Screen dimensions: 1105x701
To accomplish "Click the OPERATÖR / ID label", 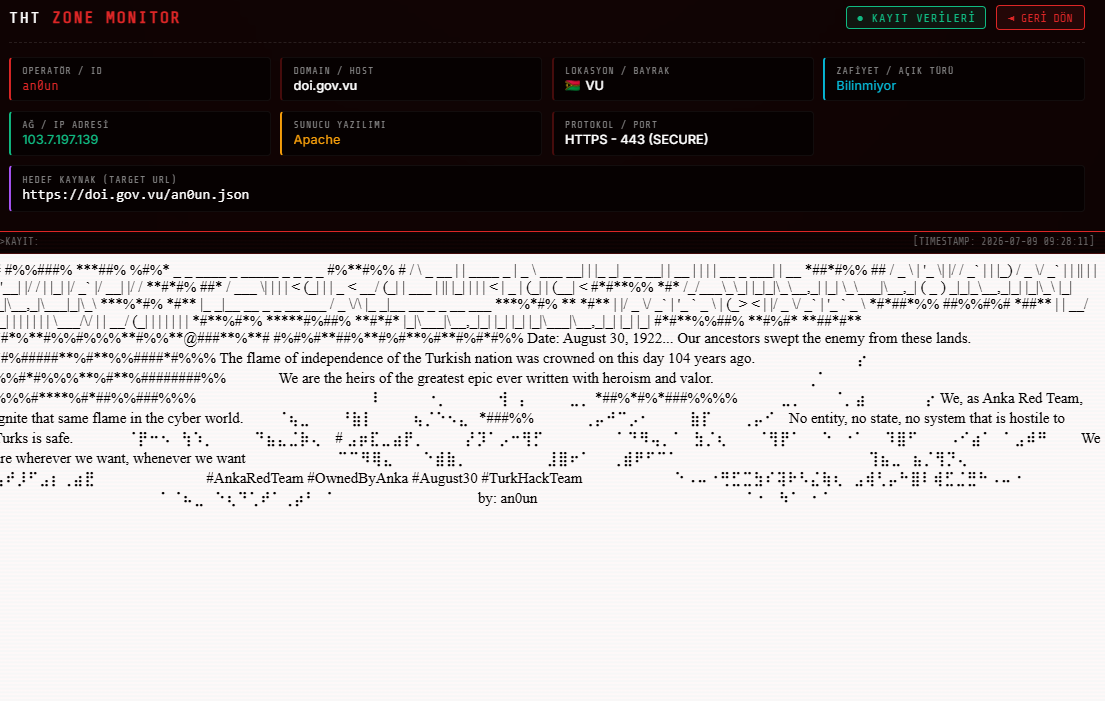I will coord(62,70).
